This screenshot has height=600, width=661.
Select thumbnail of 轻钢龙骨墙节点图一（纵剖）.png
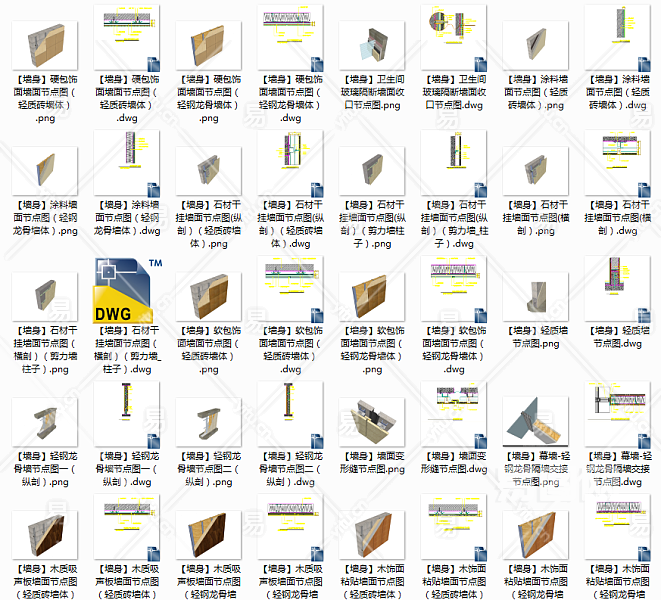45,422
